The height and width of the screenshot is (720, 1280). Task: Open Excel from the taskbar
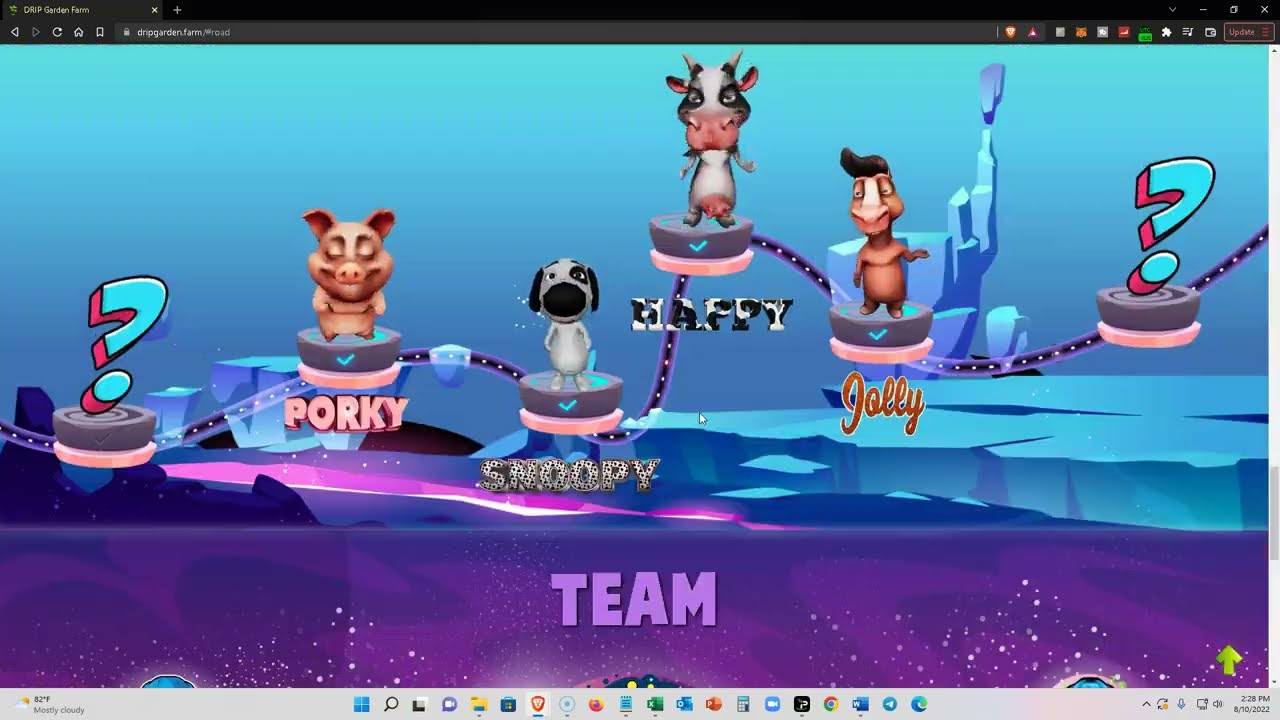click(655, 704)
